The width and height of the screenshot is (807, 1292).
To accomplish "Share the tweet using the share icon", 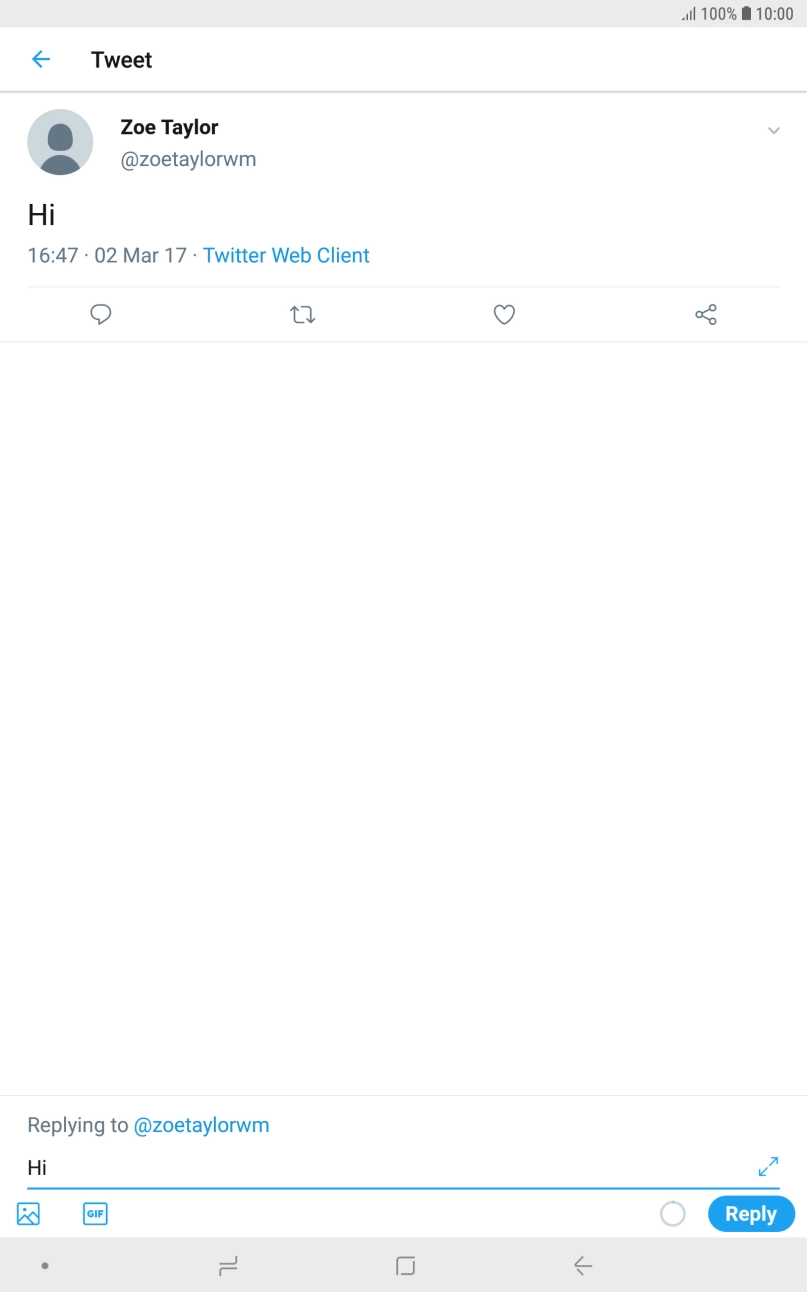I will [705, 313].
